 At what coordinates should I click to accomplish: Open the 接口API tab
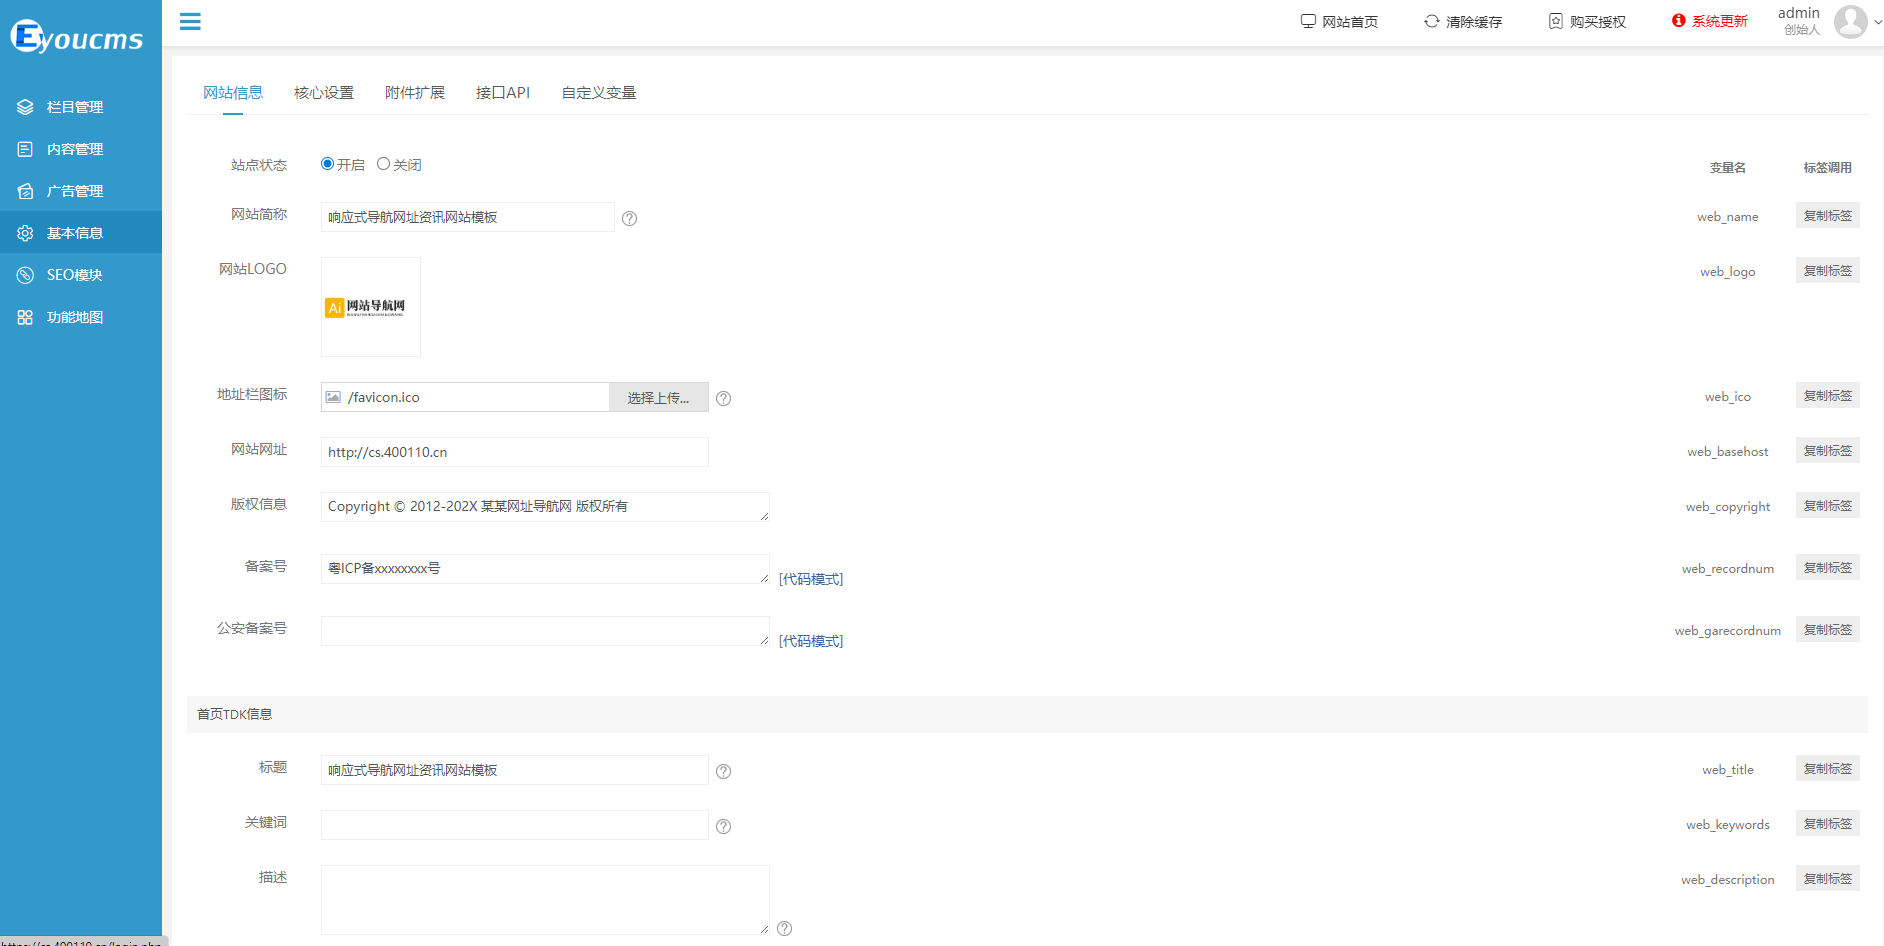pyautogui.click(x=502, y=93)
